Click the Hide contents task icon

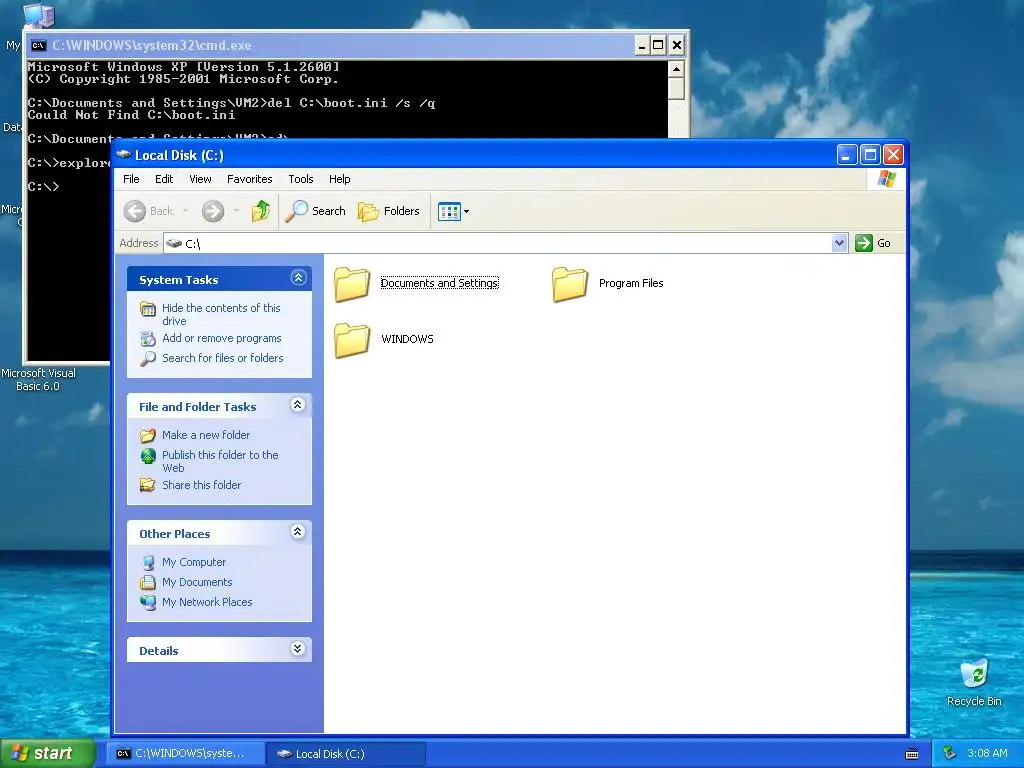pyautogui.click(x=148, y=308)
